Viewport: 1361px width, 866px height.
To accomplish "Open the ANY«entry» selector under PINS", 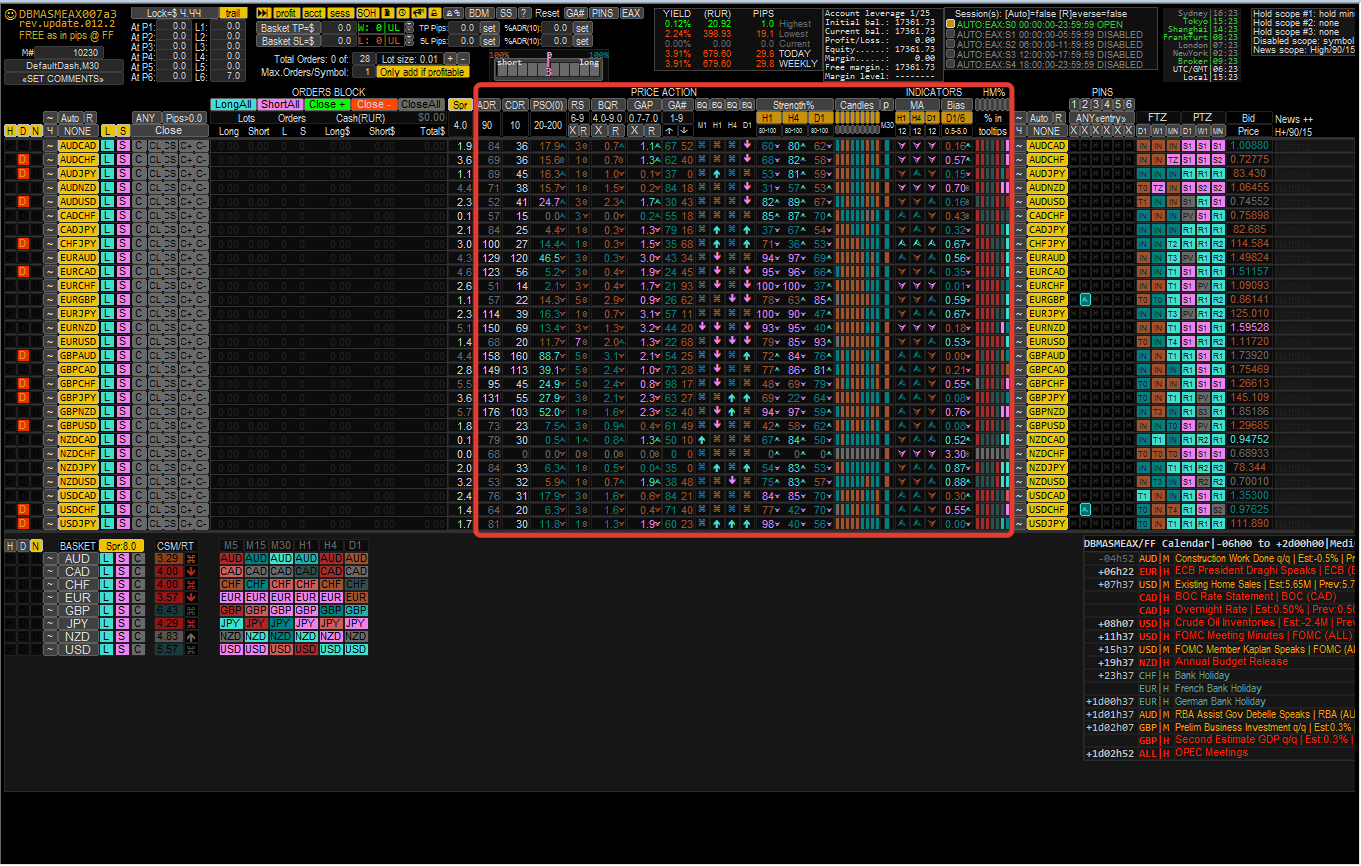I will pos(1102,118).
